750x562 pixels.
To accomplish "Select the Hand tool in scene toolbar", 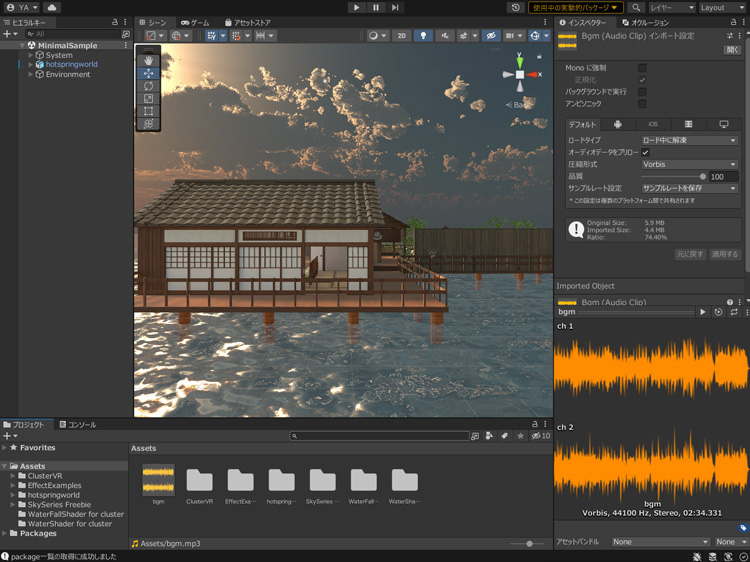I will point(149,60).
